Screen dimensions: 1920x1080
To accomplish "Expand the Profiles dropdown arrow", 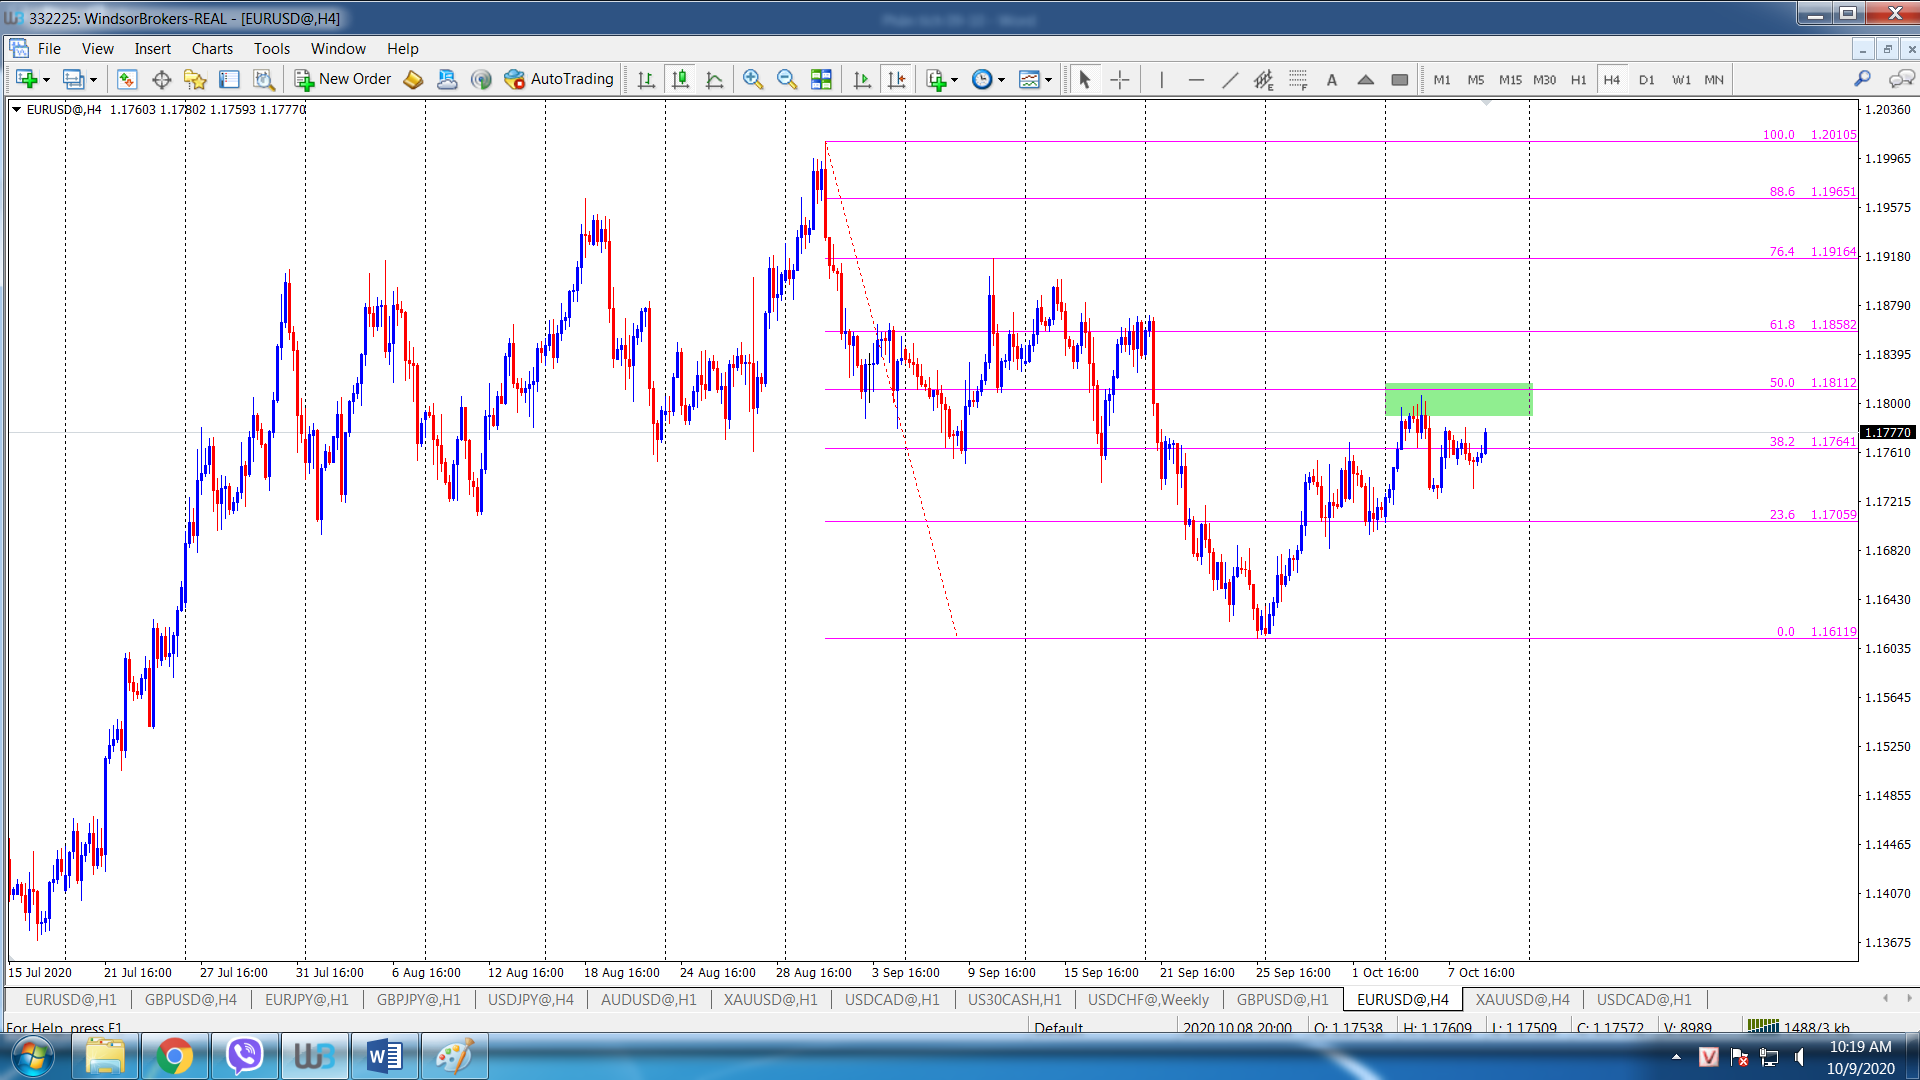I will click(x=94, y=80).
